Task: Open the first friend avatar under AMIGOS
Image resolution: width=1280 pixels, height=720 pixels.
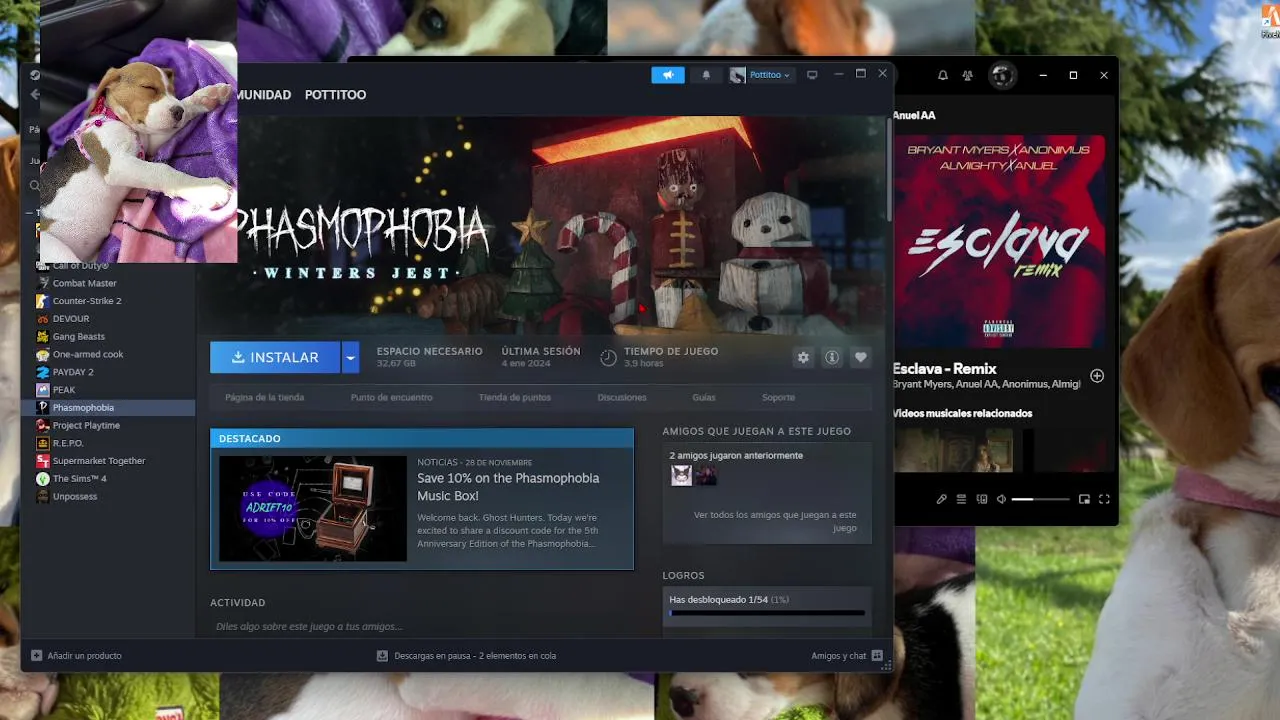Action: [x=681, y=475]
